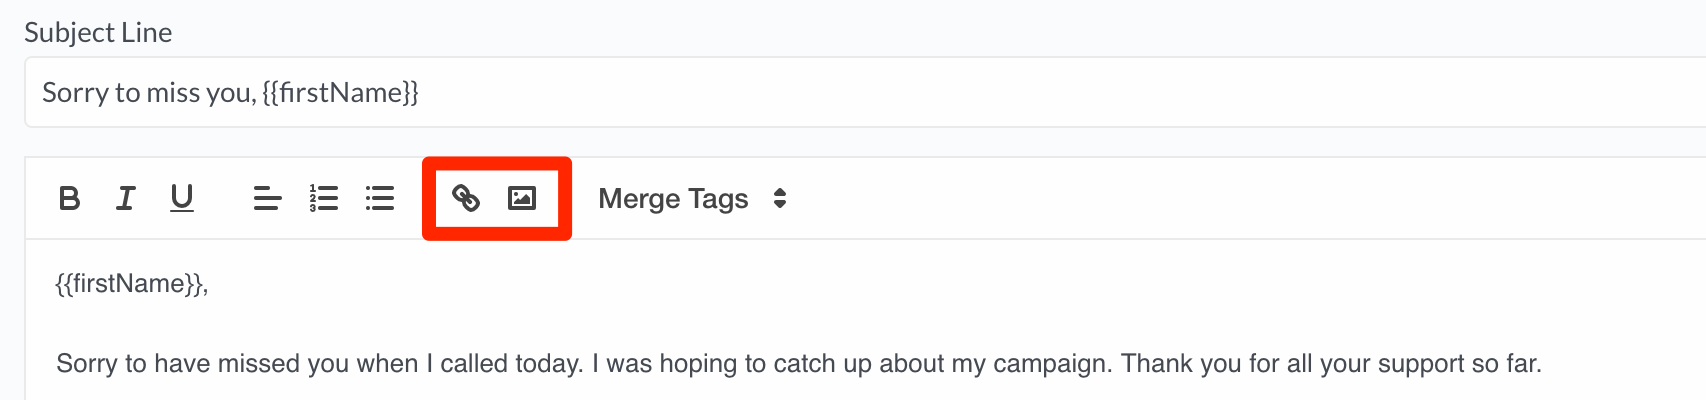Apply italic formatting with the I icon

click(125, 198)
